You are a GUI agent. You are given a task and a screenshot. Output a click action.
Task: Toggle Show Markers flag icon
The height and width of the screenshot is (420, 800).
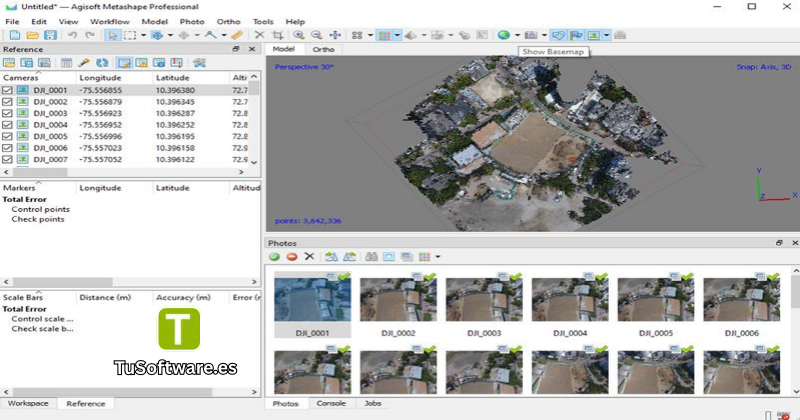pos(576,35)
